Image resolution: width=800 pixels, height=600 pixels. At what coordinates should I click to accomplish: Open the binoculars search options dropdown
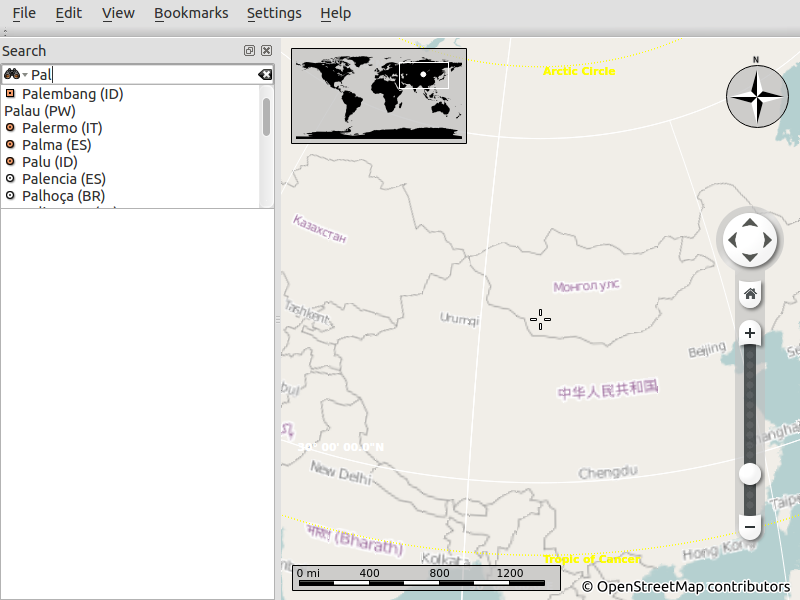(15, 75)
